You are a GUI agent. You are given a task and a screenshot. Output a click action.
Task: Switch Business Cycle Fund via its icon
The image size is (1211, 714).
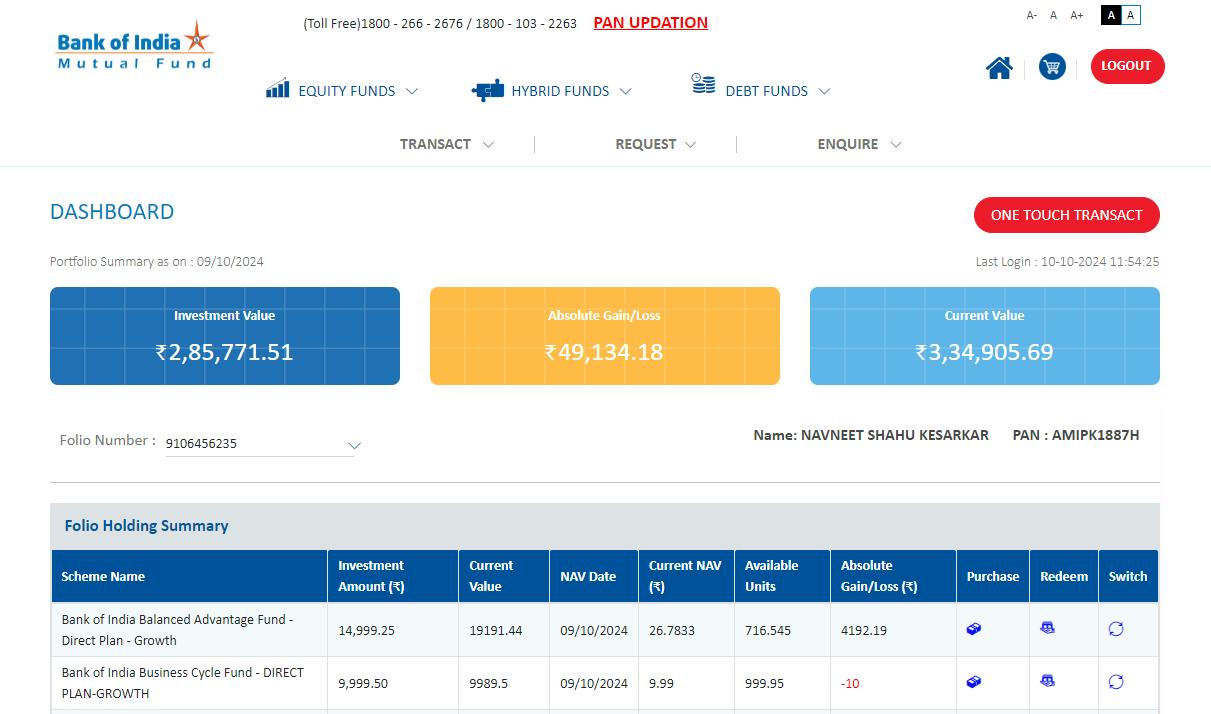point(1116,682)
